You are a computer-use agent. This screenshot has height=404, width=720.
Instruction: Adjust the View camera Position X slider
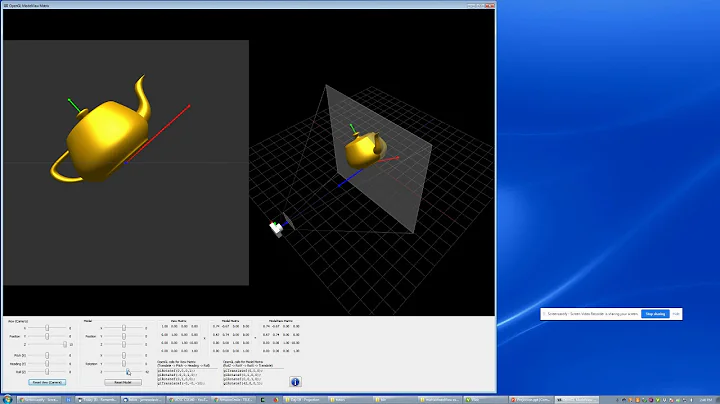[47, 328]
